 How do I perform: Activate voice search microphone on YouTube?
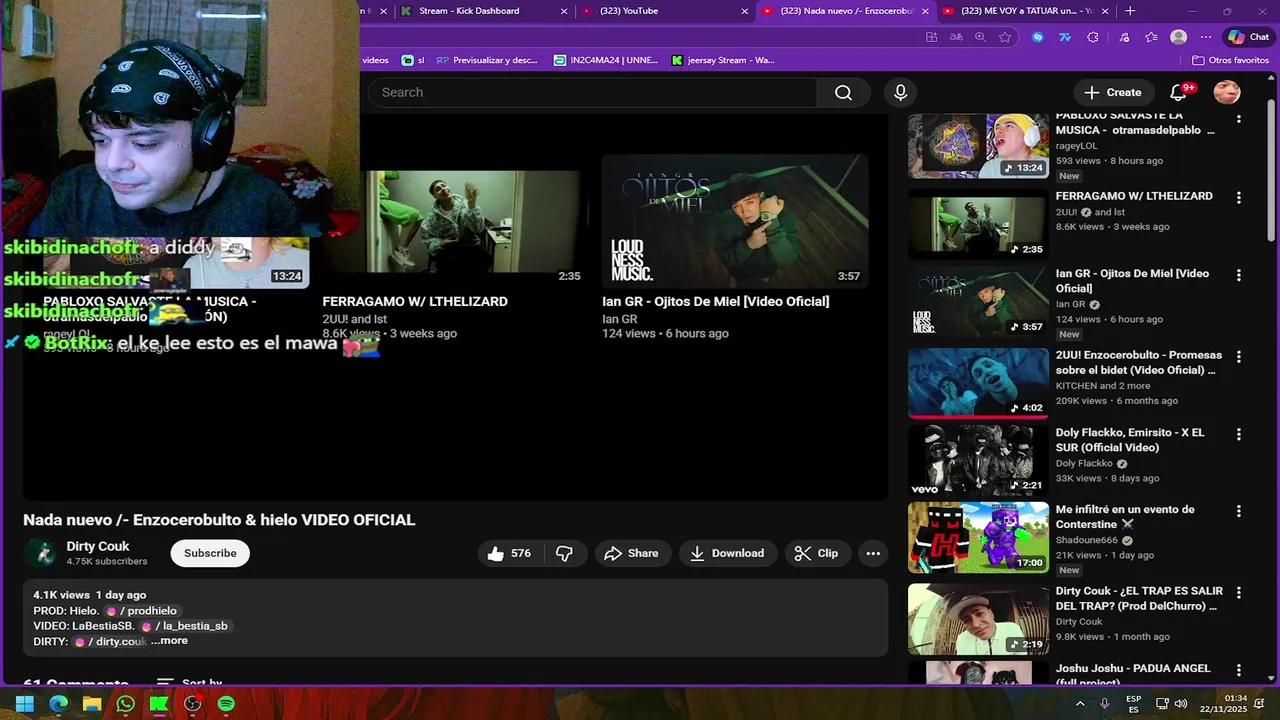point(900,92)
